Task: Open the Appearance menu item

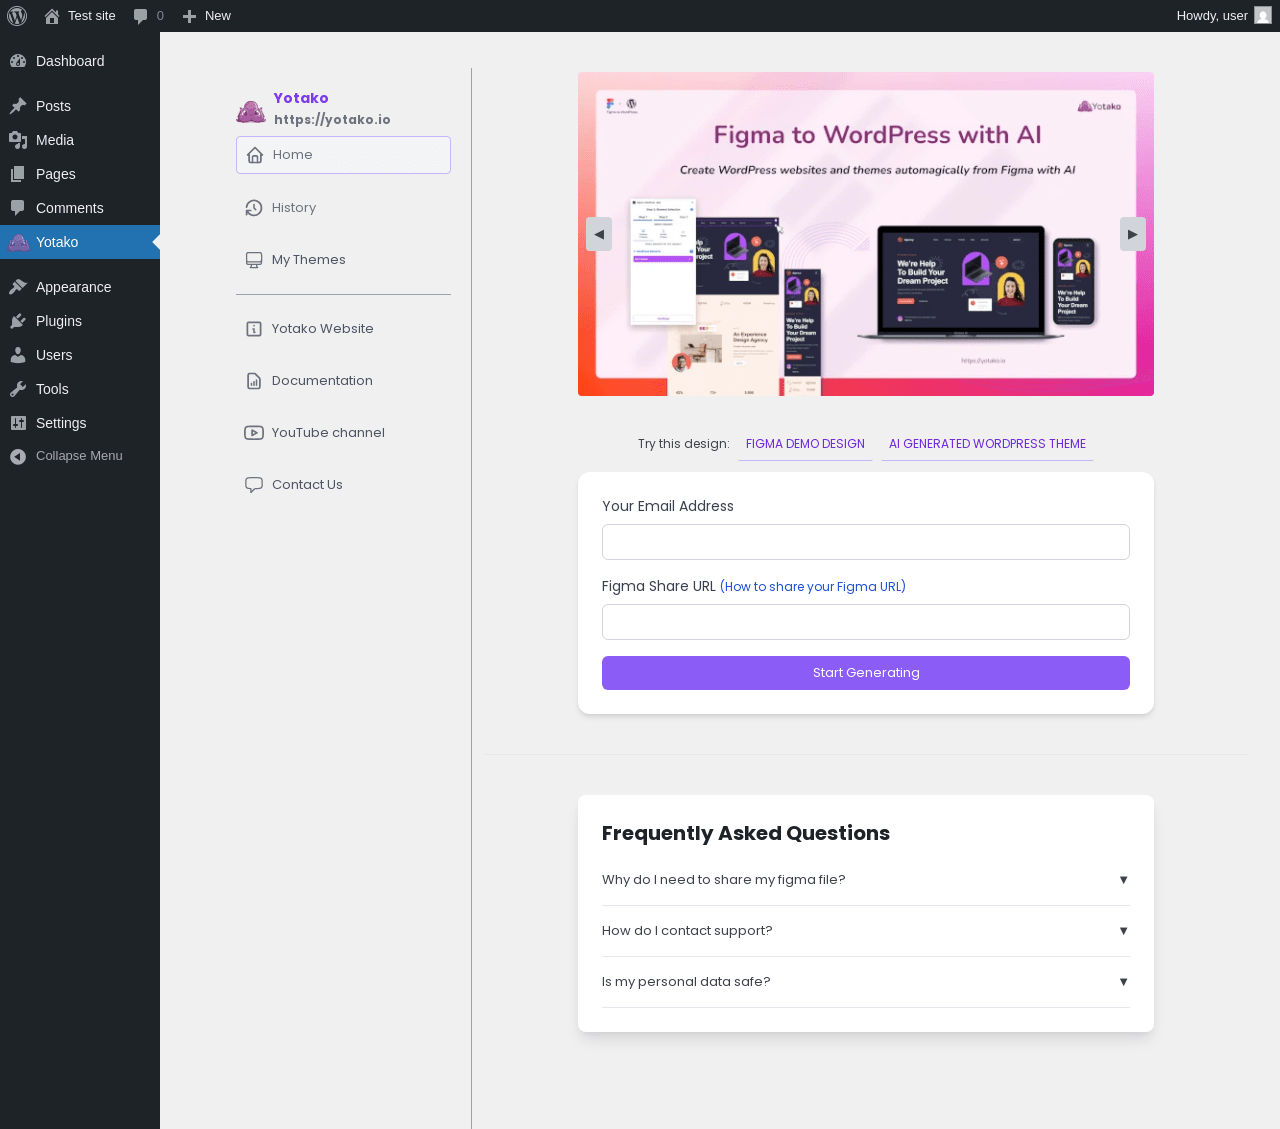Action: 80,287
